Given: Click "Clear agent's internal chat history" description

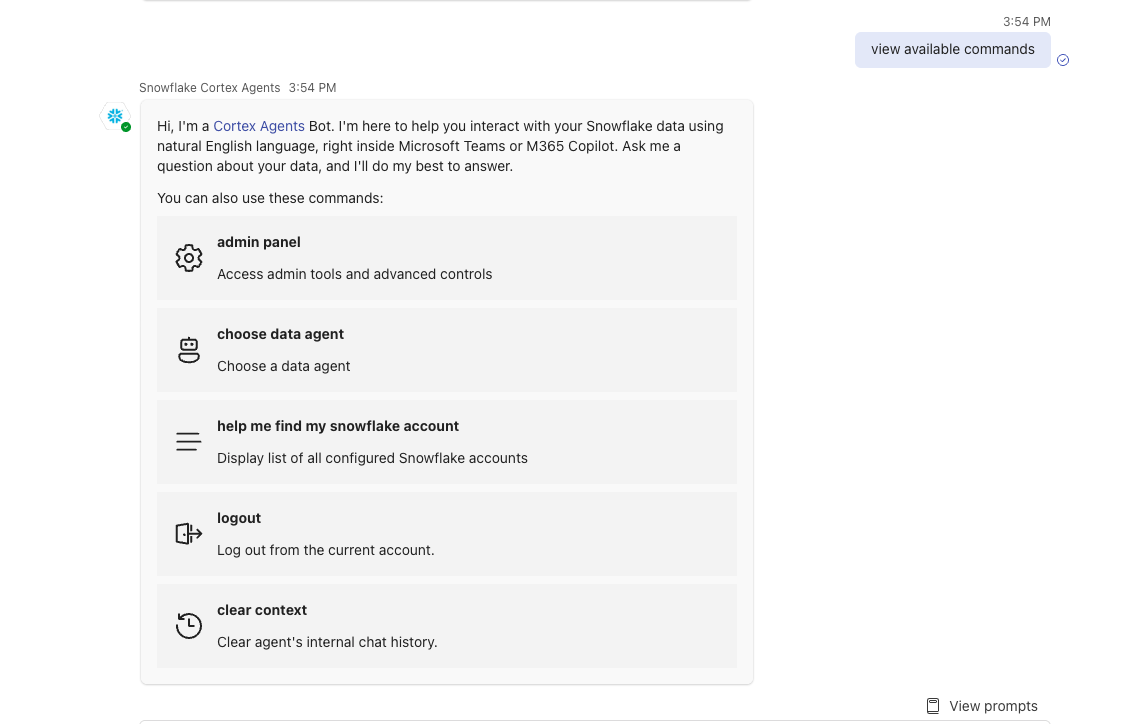Looking at the screenshot, I should [x=327, y=642].
